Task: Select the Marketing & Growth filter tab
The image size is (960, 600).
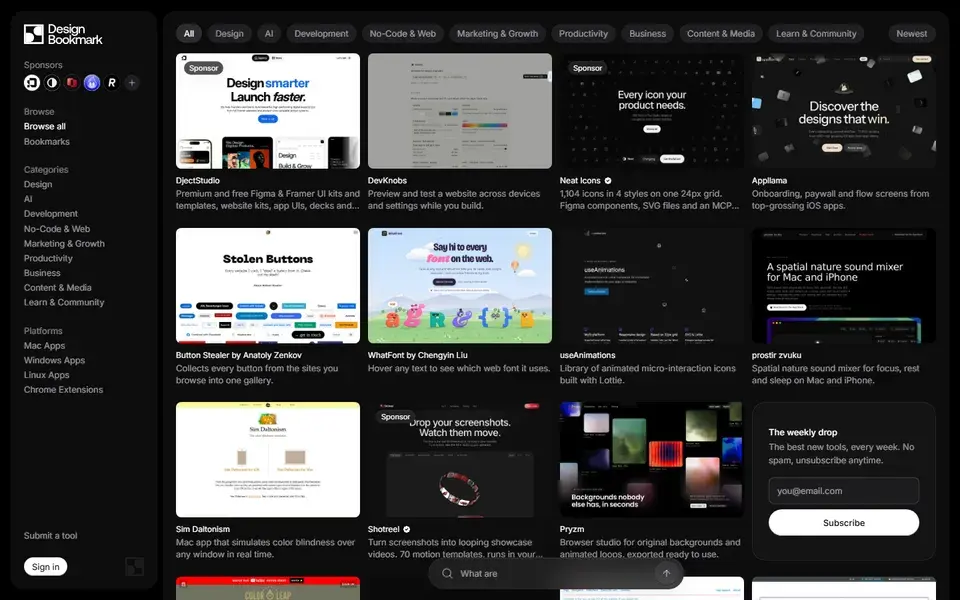Action: coord(498,34)
